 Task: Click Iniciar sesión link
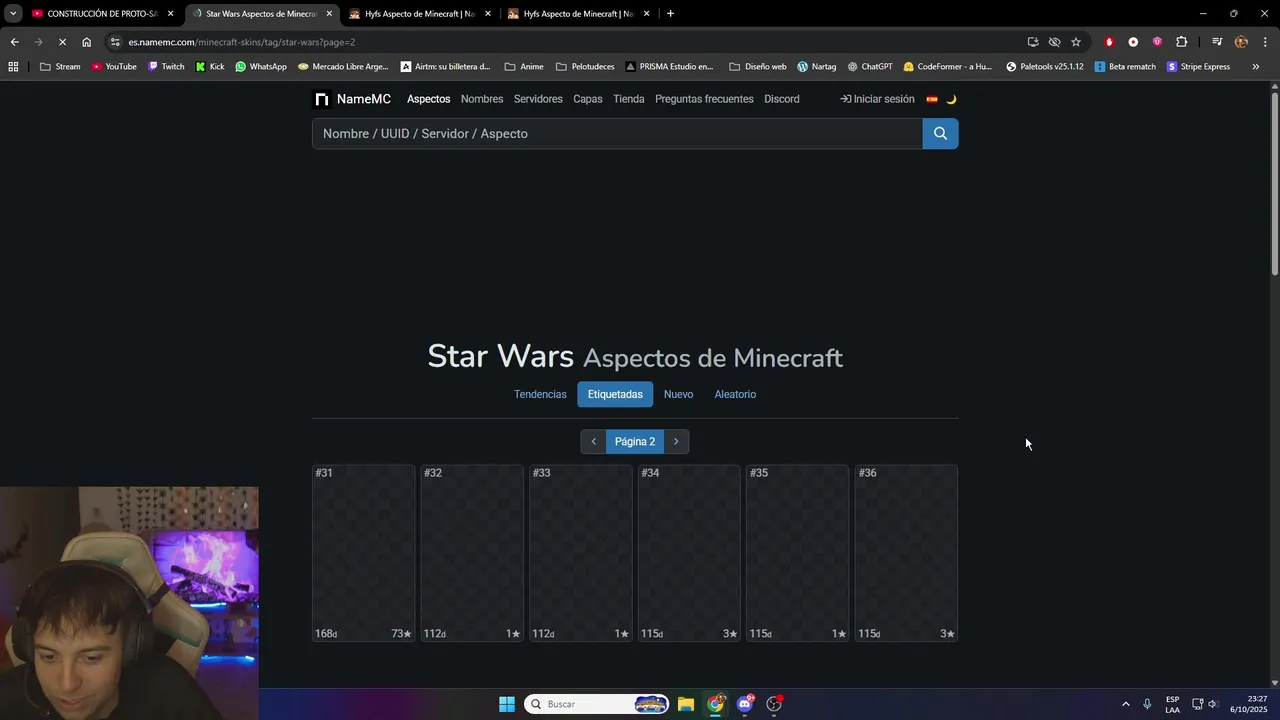[x=877, y=99]
